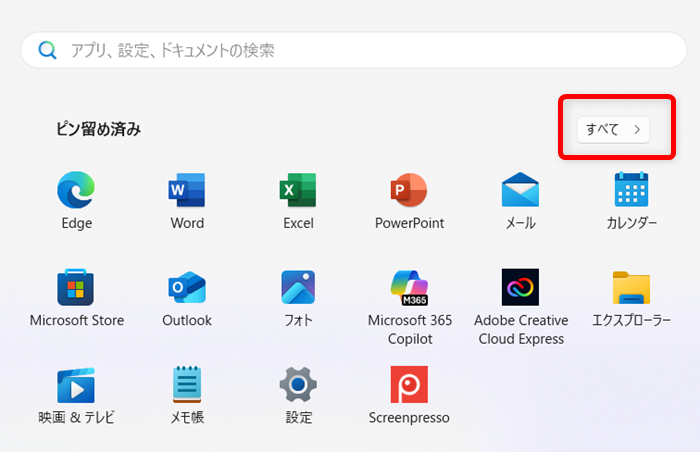700x452 pixels.
Task: Launch the 映画 & テレビ app
Action: (76, 385)
